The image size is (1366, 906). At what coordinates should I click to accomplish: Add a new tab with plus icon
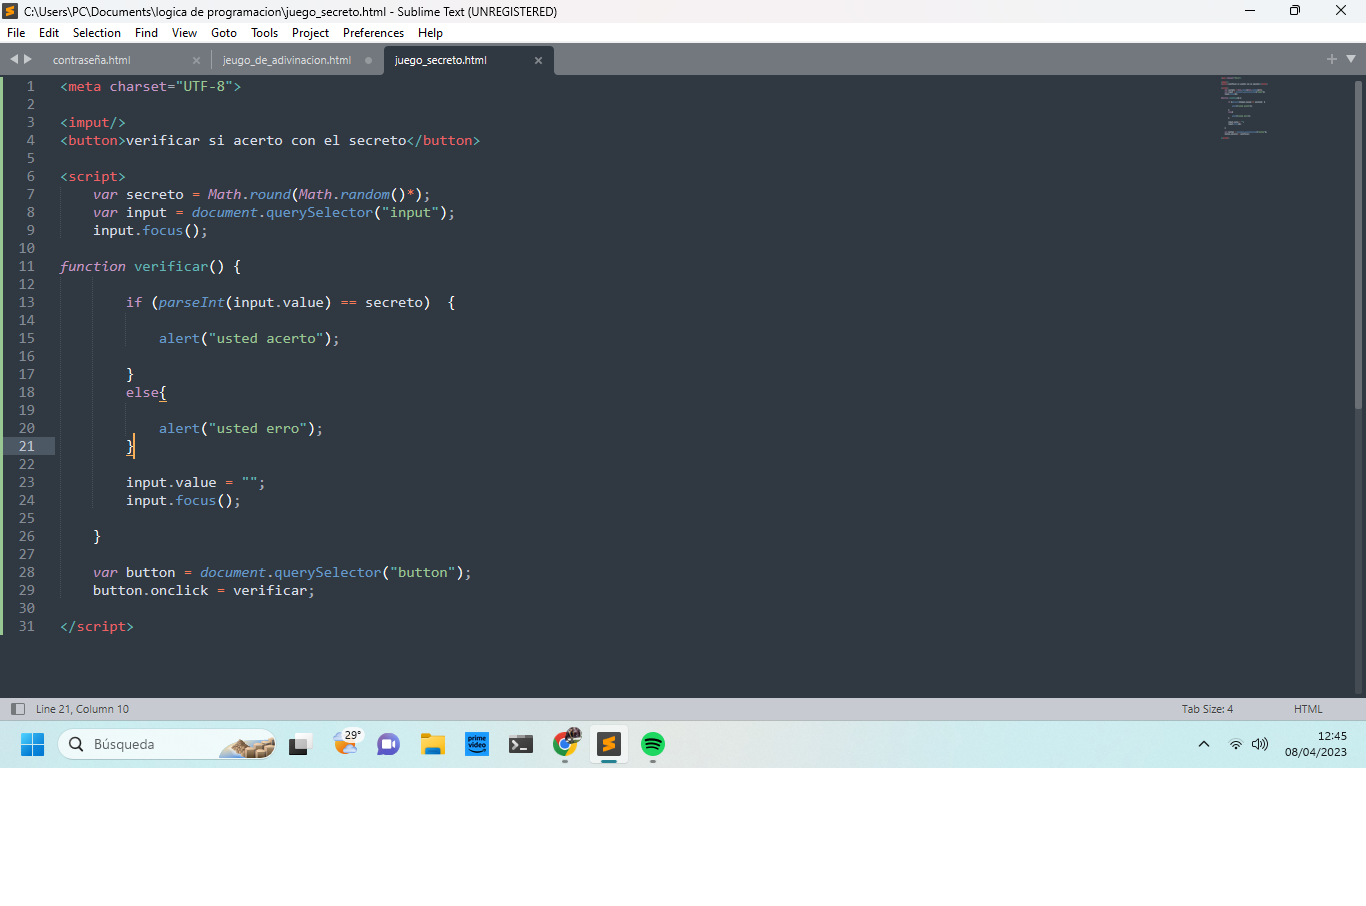click(x=1332, y=59)
